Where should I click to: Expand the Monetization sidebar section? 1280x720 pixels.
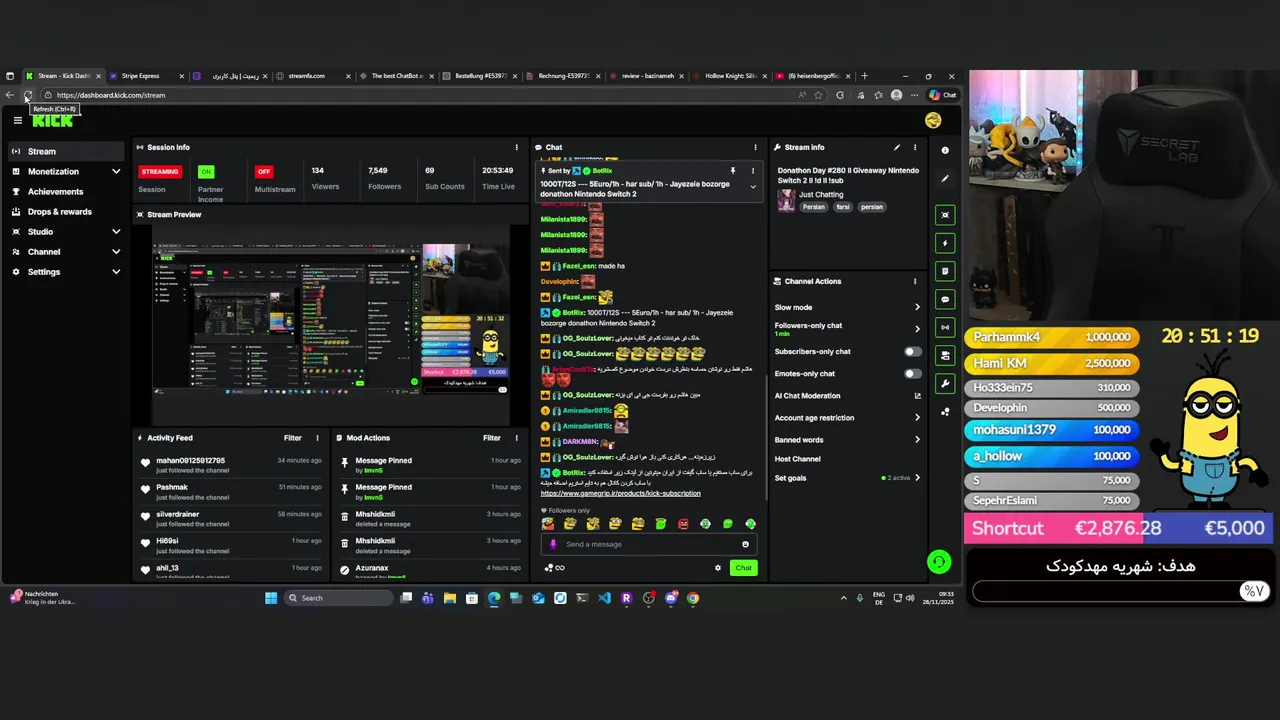(116, 172)
